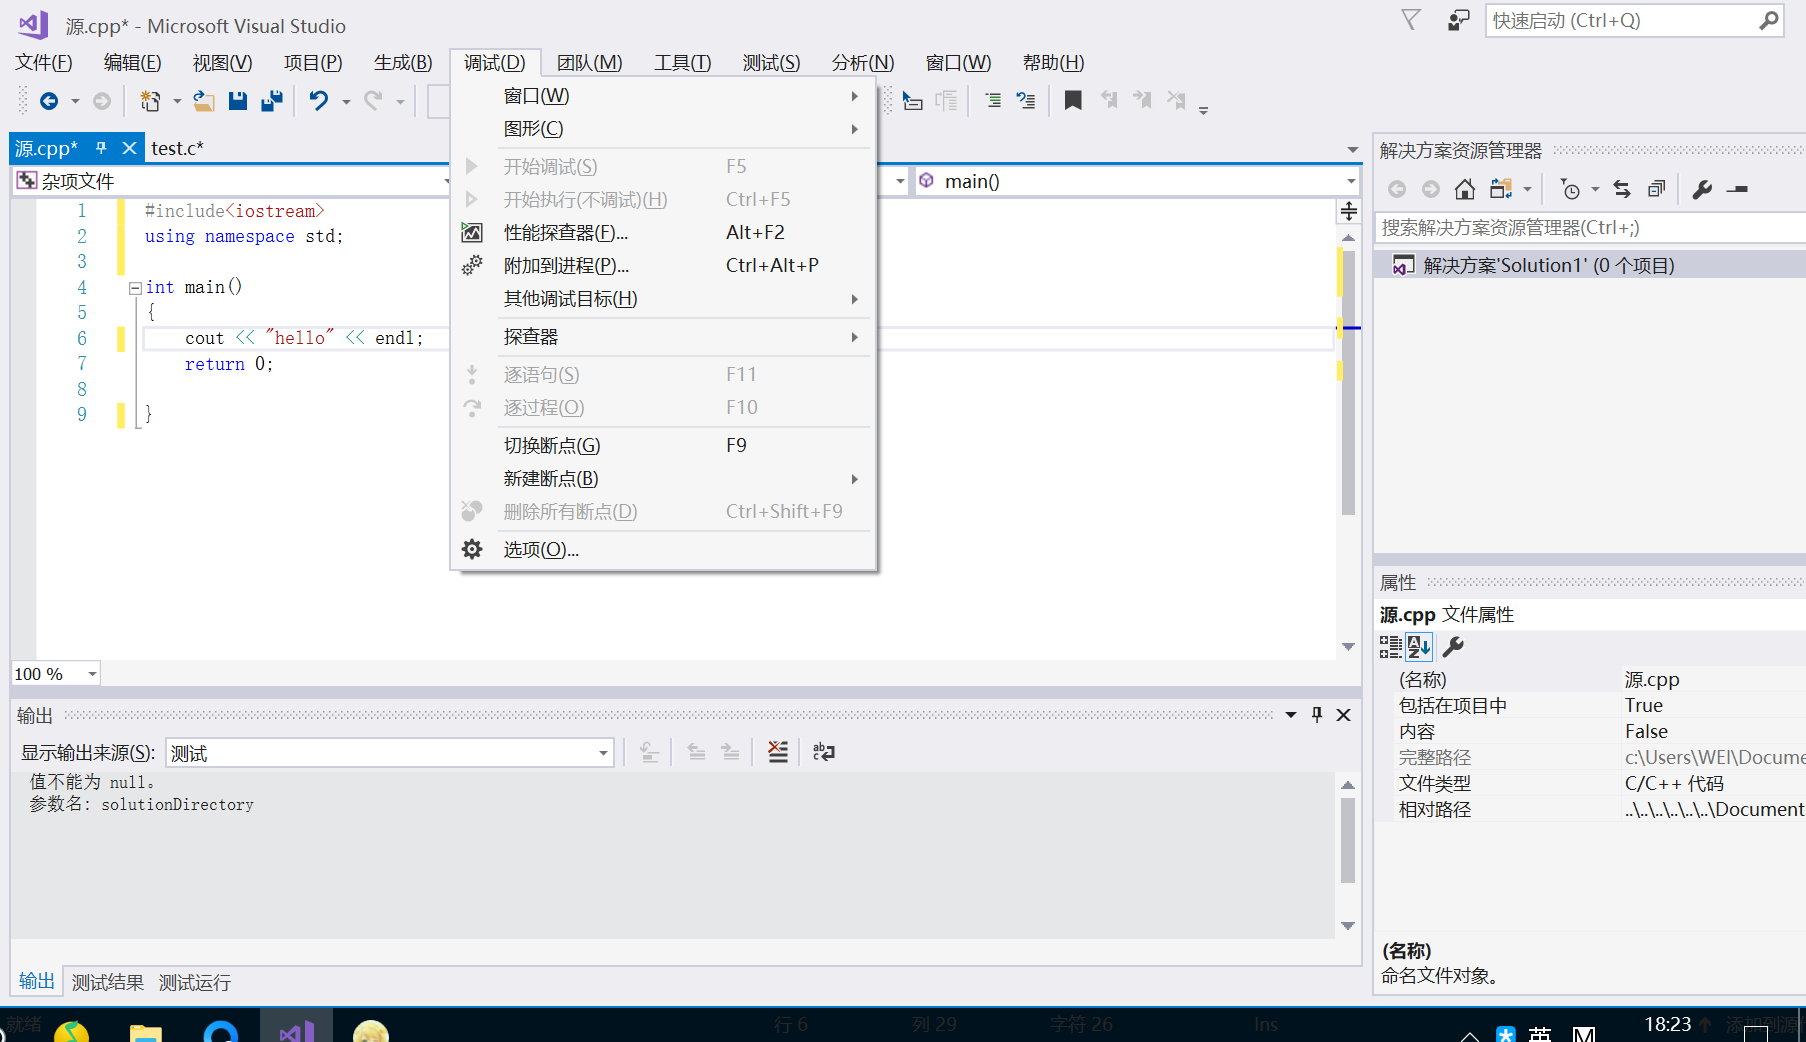Uncomment selected lines via toolbar icon
The width and height of the screenshot is (1806, 1042).
(x=1026, y=101)
